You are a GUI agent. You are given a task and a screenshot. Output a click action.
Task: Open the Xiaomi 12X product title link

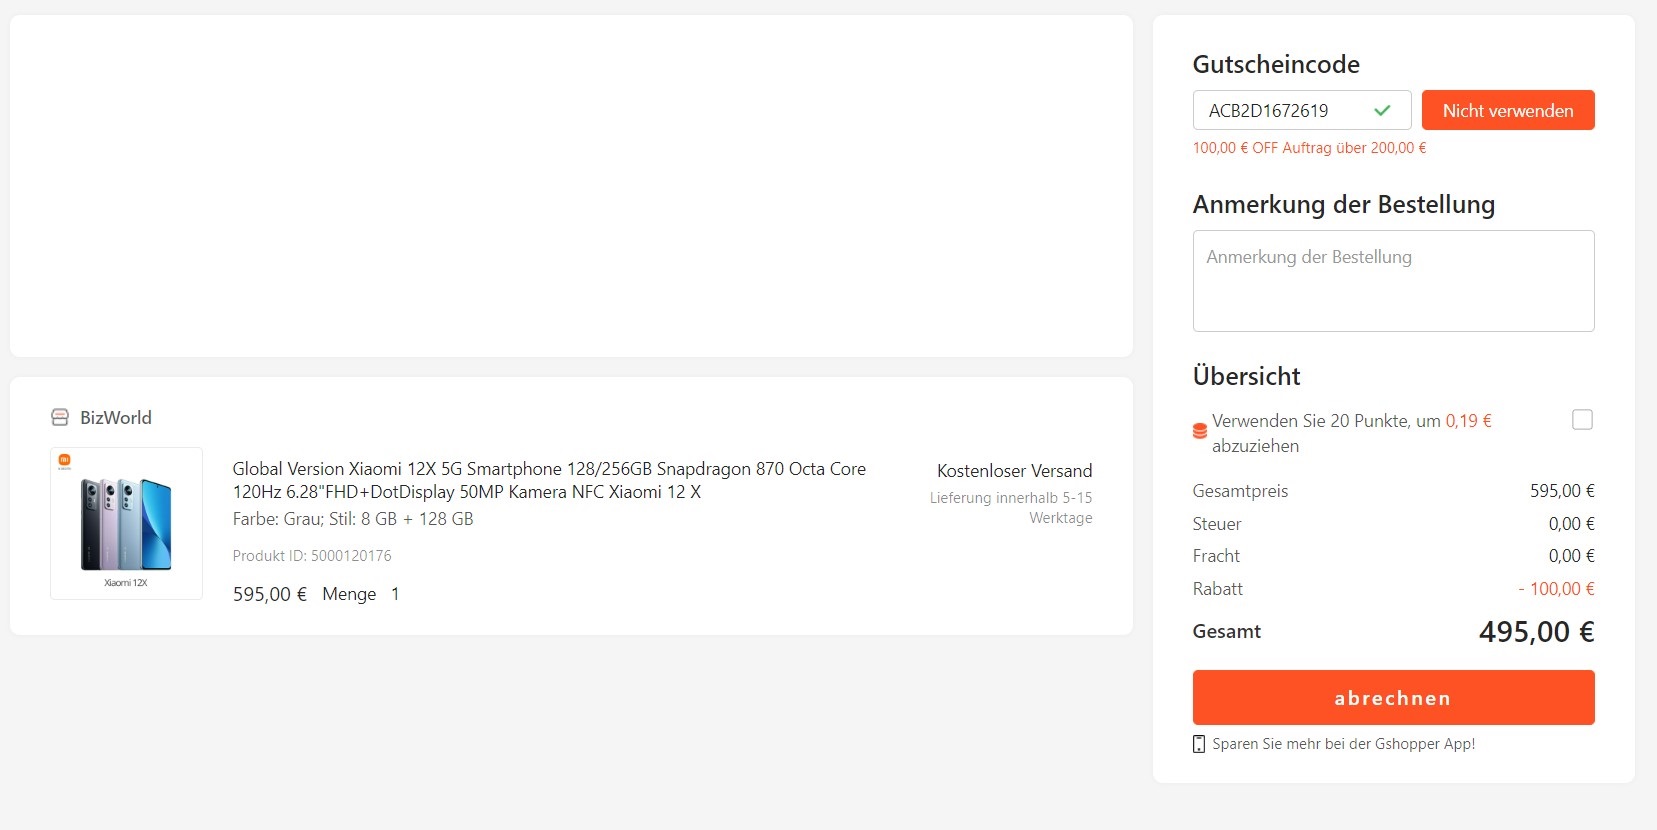pos(549,480)
